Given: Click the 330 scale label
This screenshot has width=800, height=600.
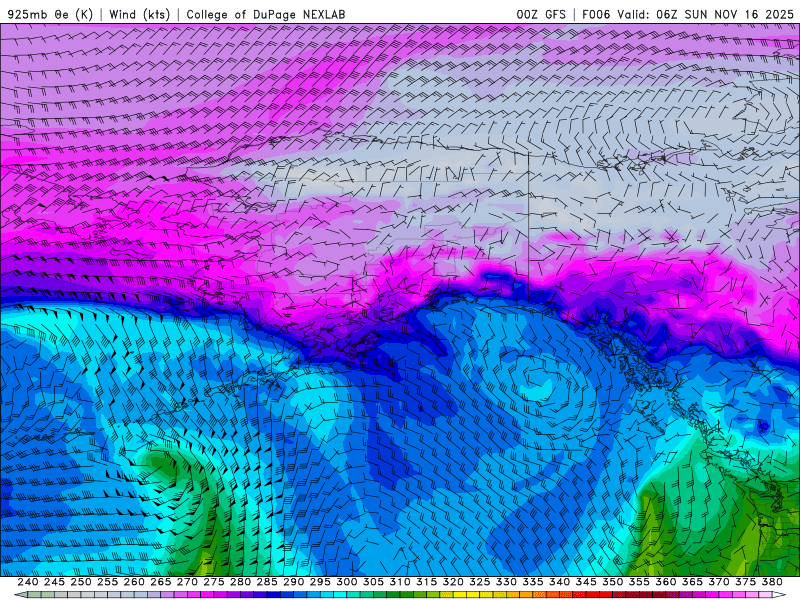Looking at the screenshot, I should click(x=506, y=582).
